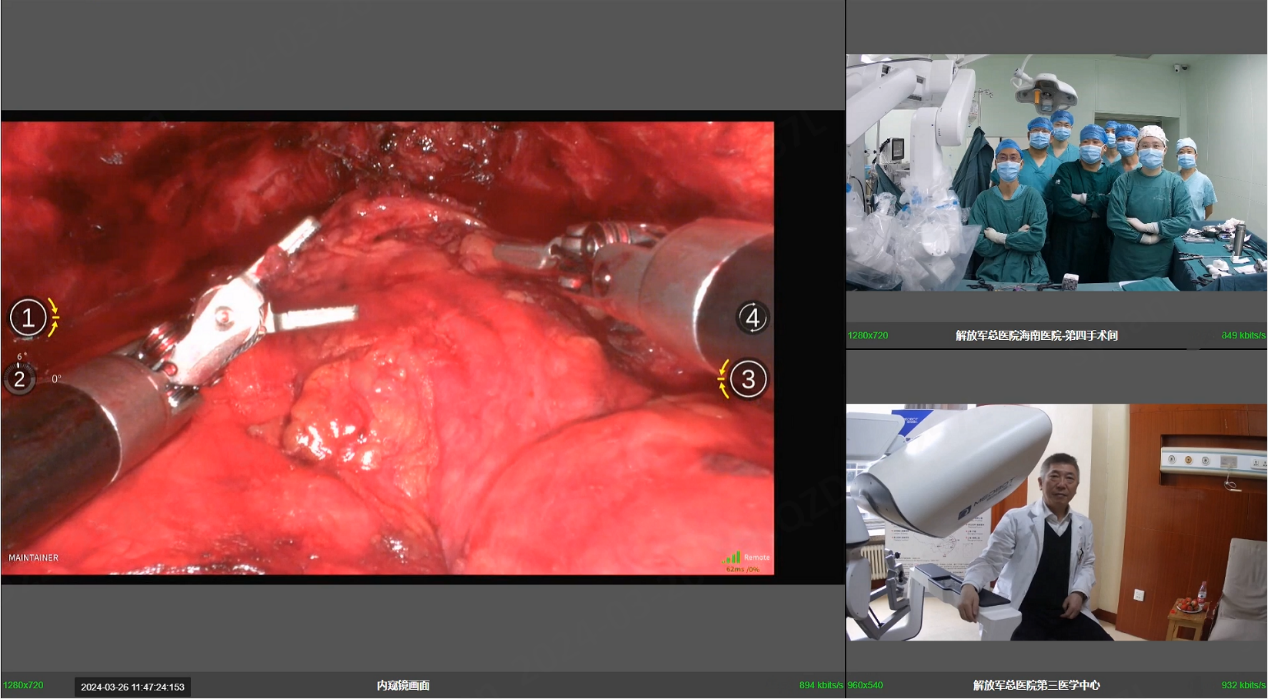Click the 2024-03-26 timestamp overlay
Image resolution: width=1268 pixels, height=699 pixels.
tap(133, 686)
